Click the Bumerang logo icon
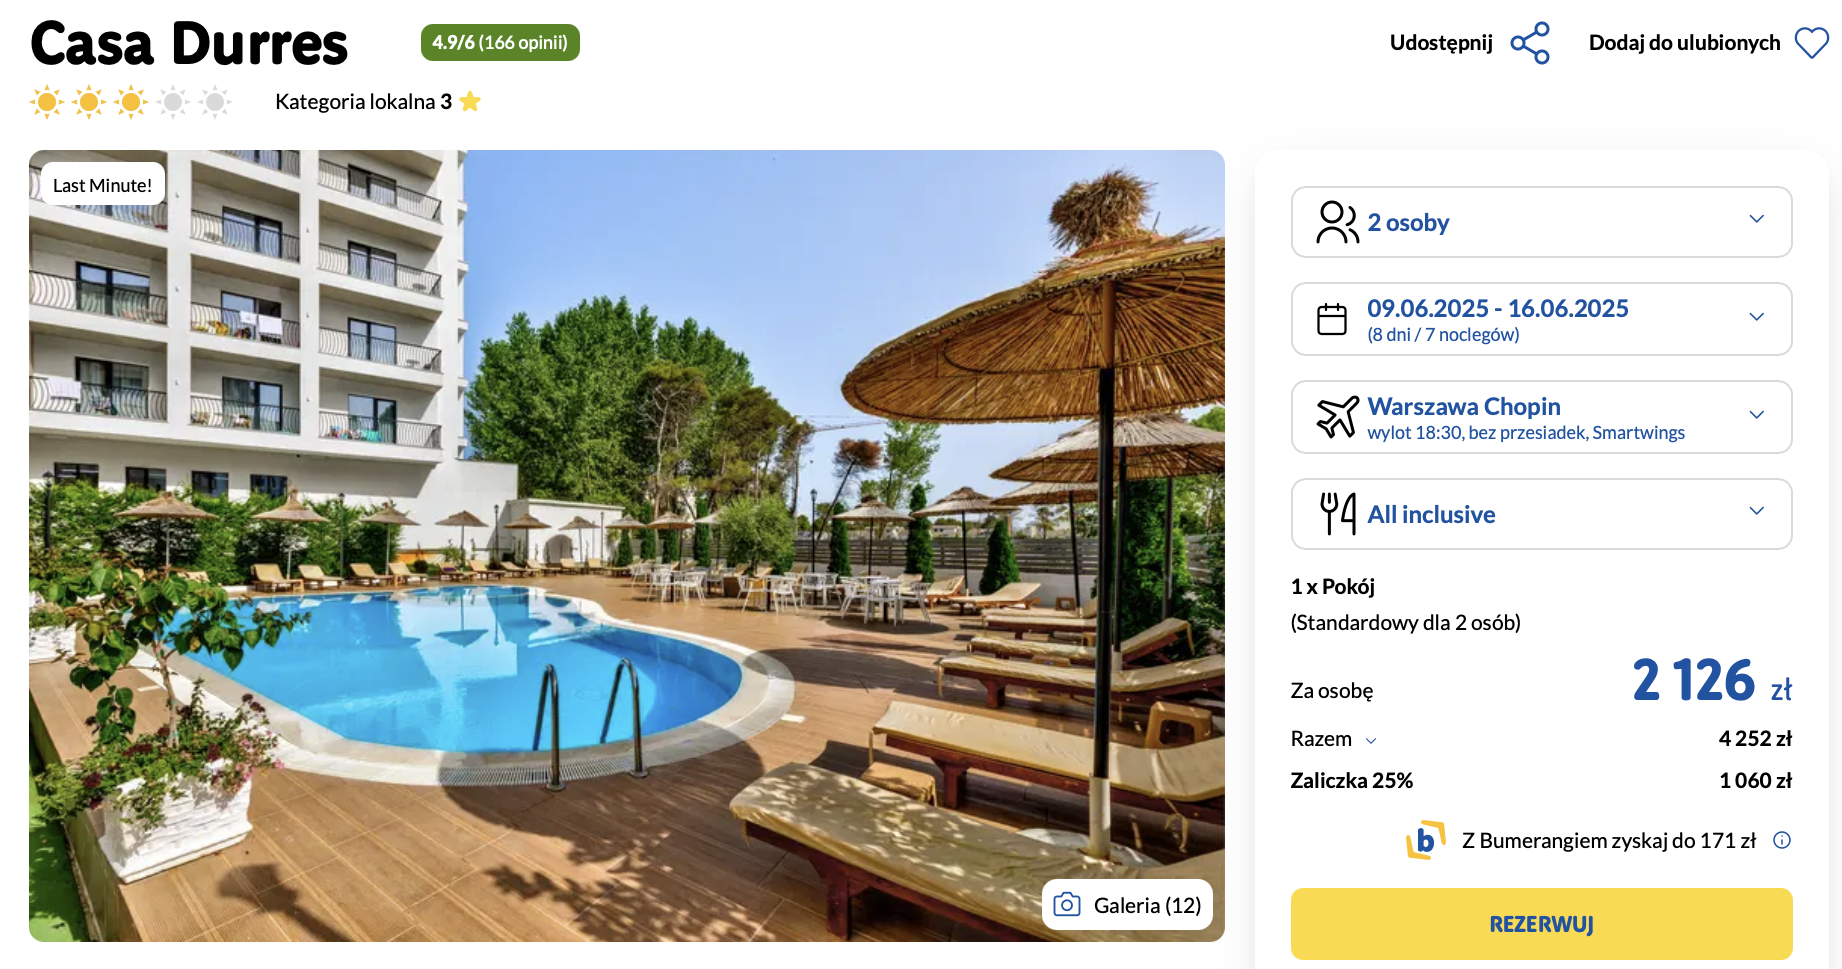Viewport: 1842px width, 969px height. coord(1426,840)
